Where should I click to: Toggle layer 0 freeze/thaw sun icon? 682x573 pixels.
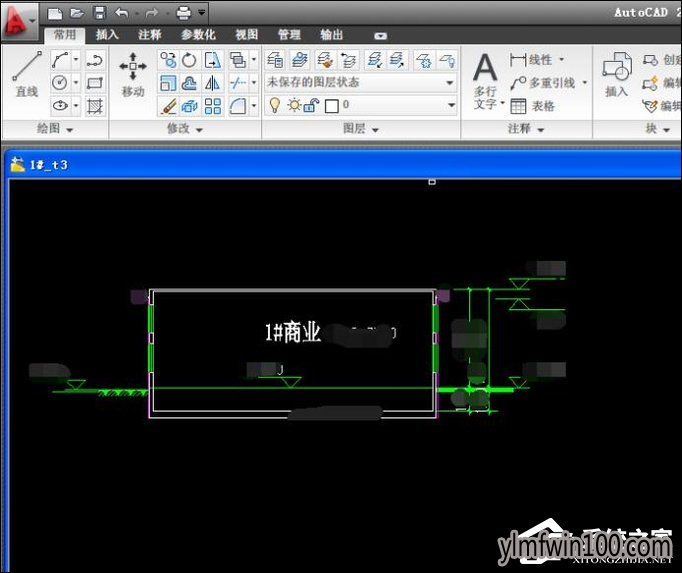tap(294, 105)
